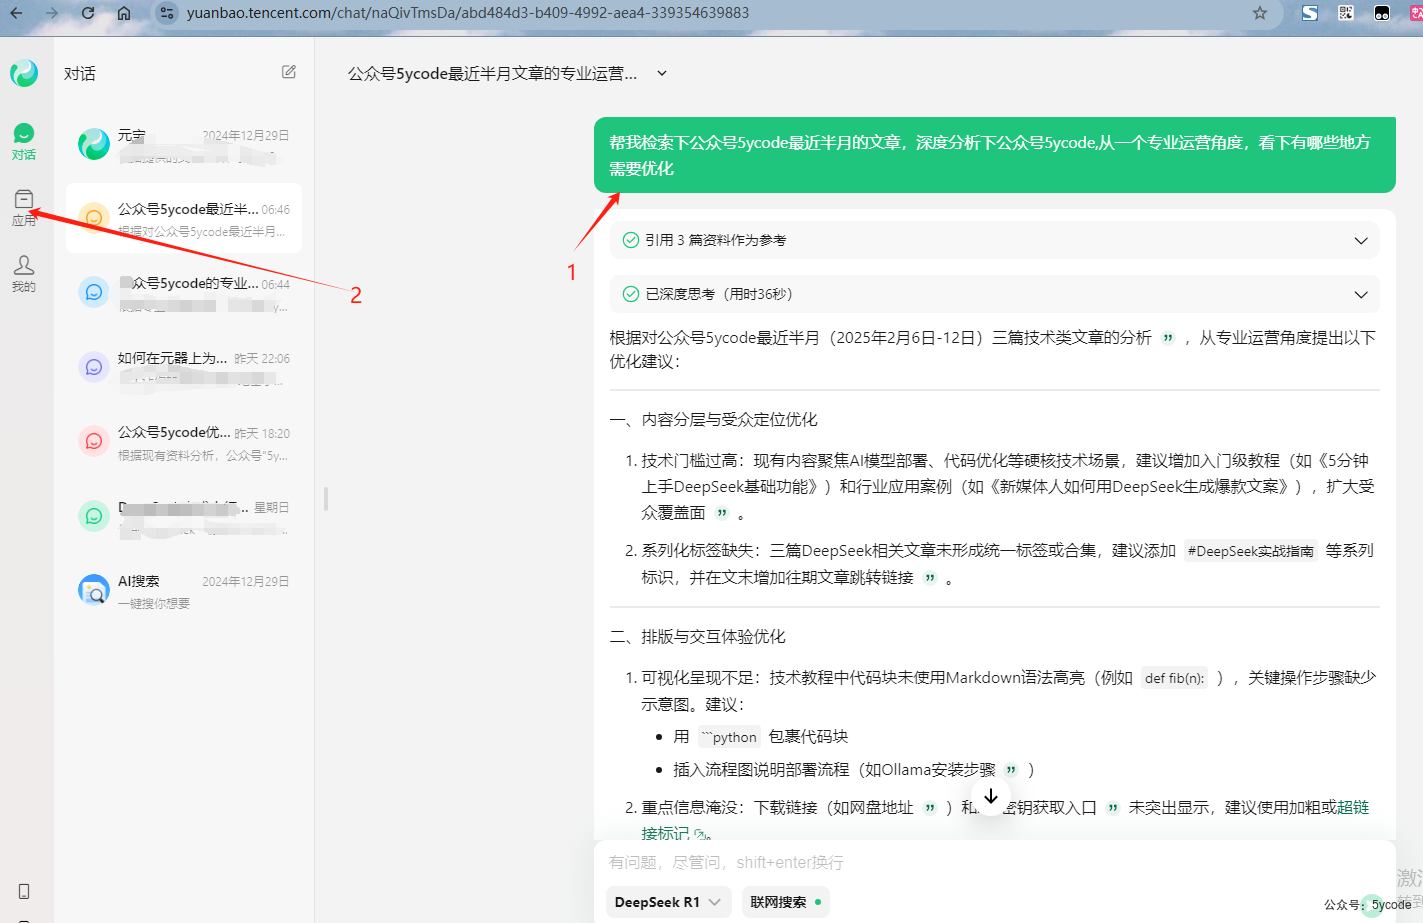This screenshot has width=1423, height=923.
Task: Bookmark this page with star icon
Action: 1260,13
